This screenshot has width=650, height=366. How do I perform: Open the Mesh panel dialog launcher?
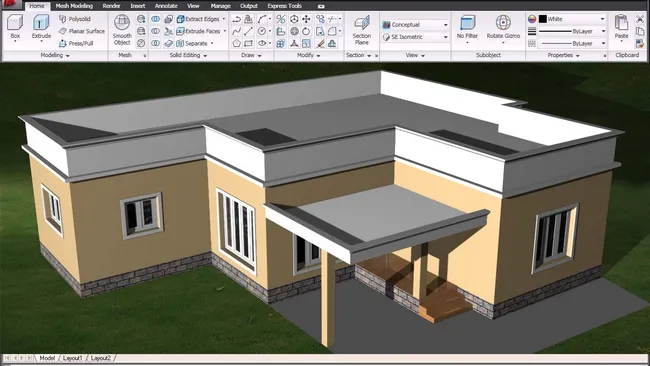(x=145, y=56)
